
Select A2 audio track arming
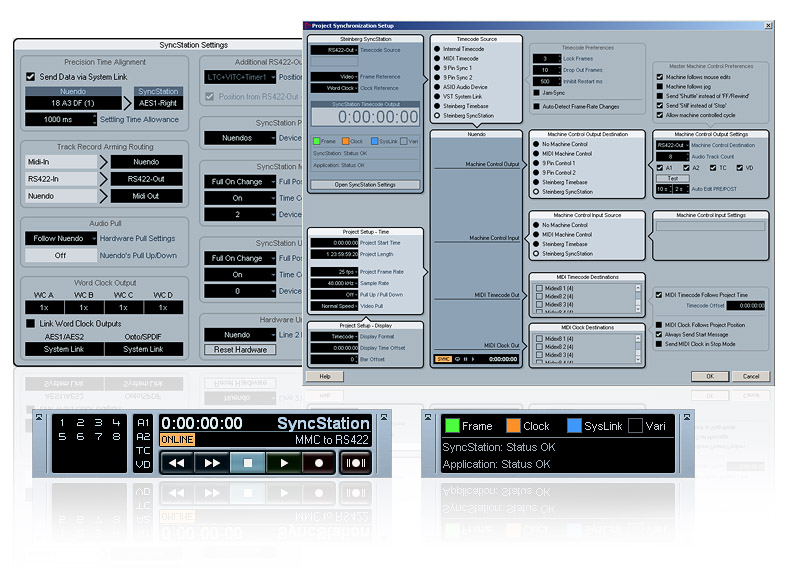click(x=143, y=436)
